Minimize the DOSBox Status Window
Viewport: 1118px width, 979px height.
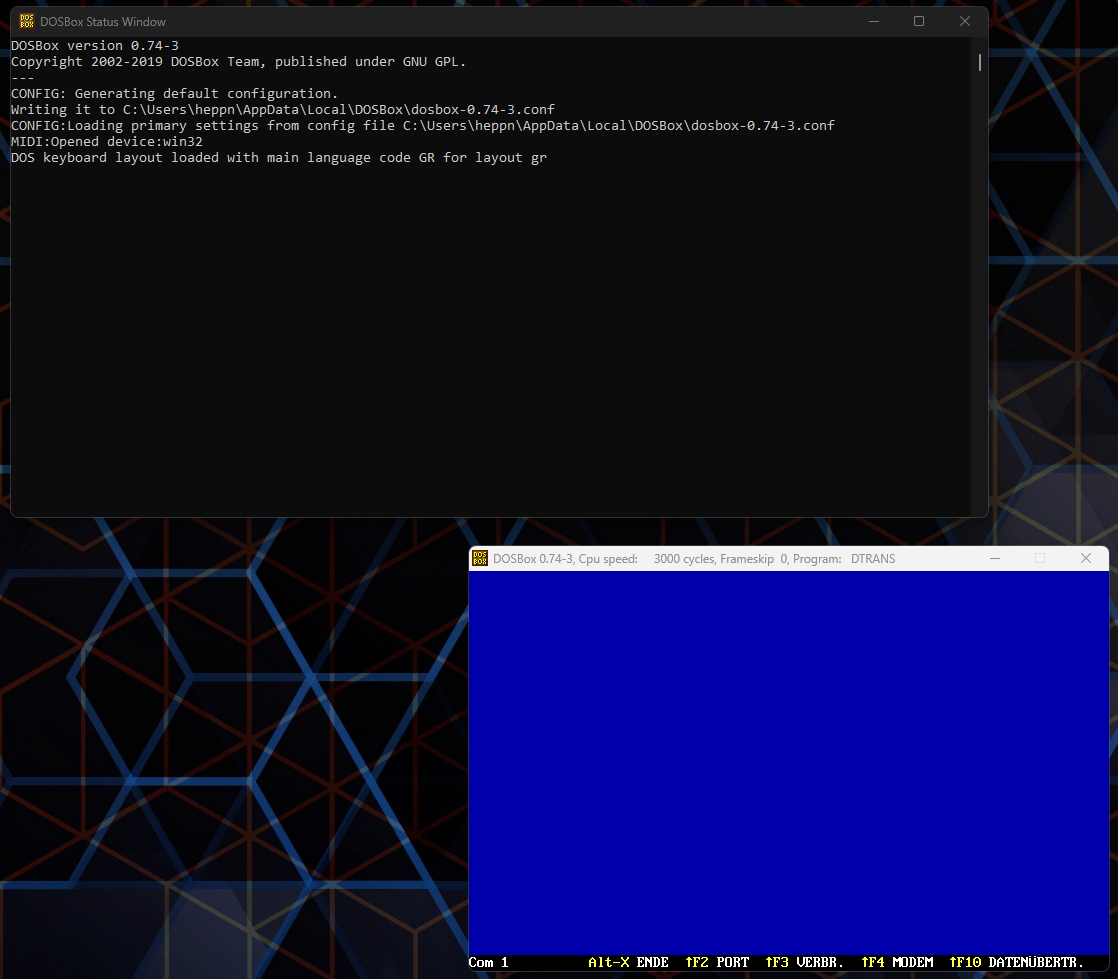[x=873, y=21]
